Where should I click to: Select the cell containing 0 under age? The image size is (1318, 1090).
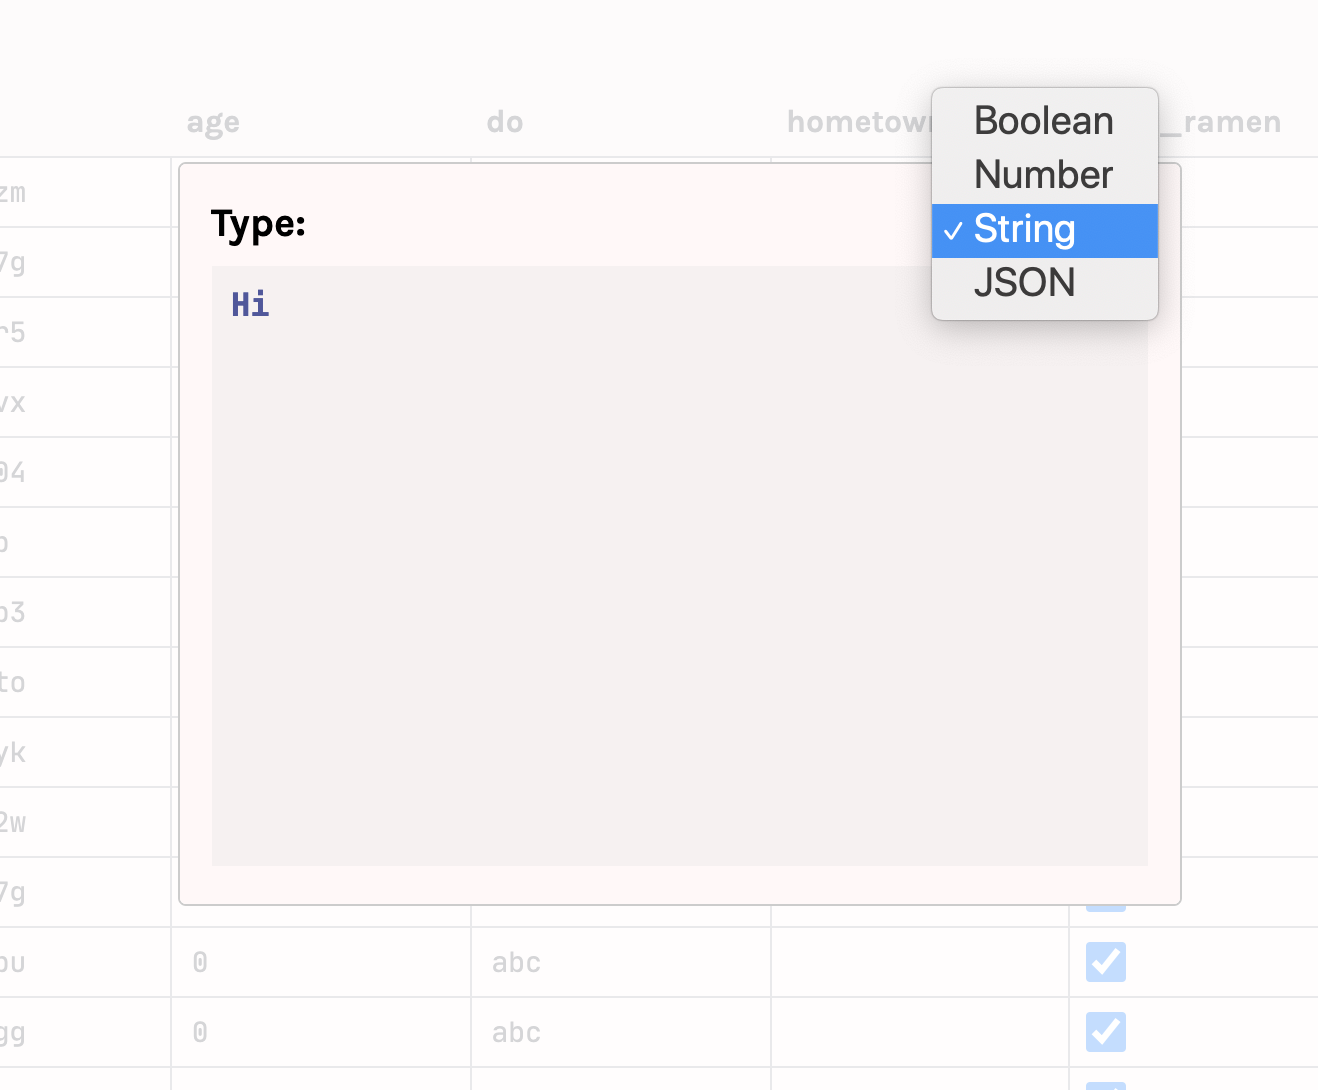click(199, 962)
